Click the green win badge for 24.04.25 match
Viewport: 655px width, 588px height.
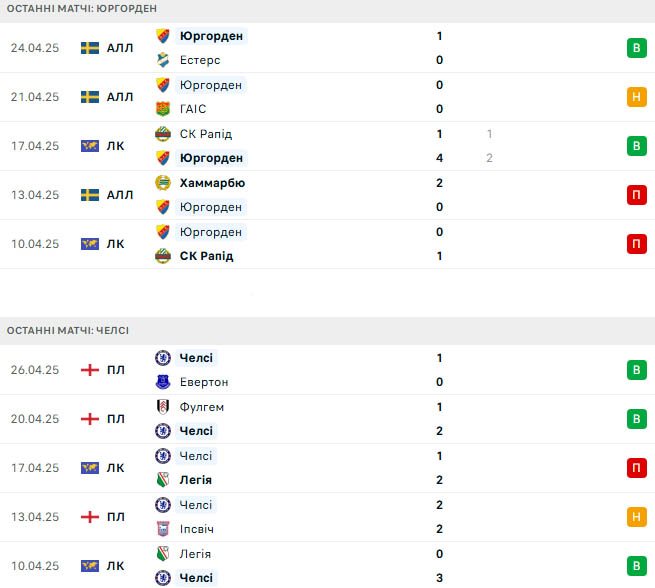[x=636, y=48]
